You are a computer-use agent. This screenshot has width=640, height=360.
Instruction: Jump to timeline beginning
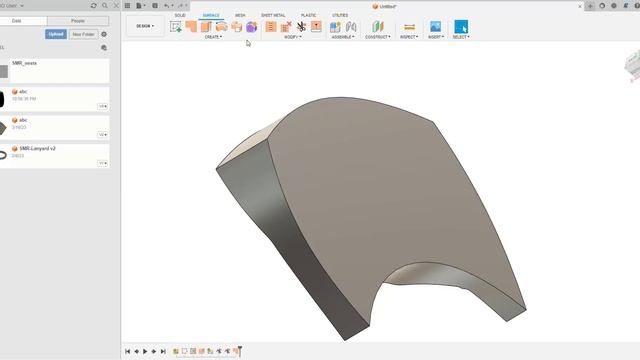[128, 351]
